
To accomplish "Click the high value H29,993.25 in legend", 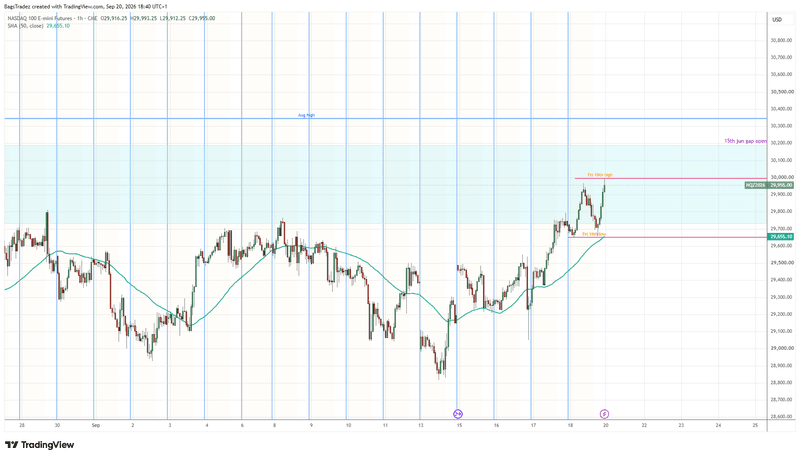I will pos(144,18).
